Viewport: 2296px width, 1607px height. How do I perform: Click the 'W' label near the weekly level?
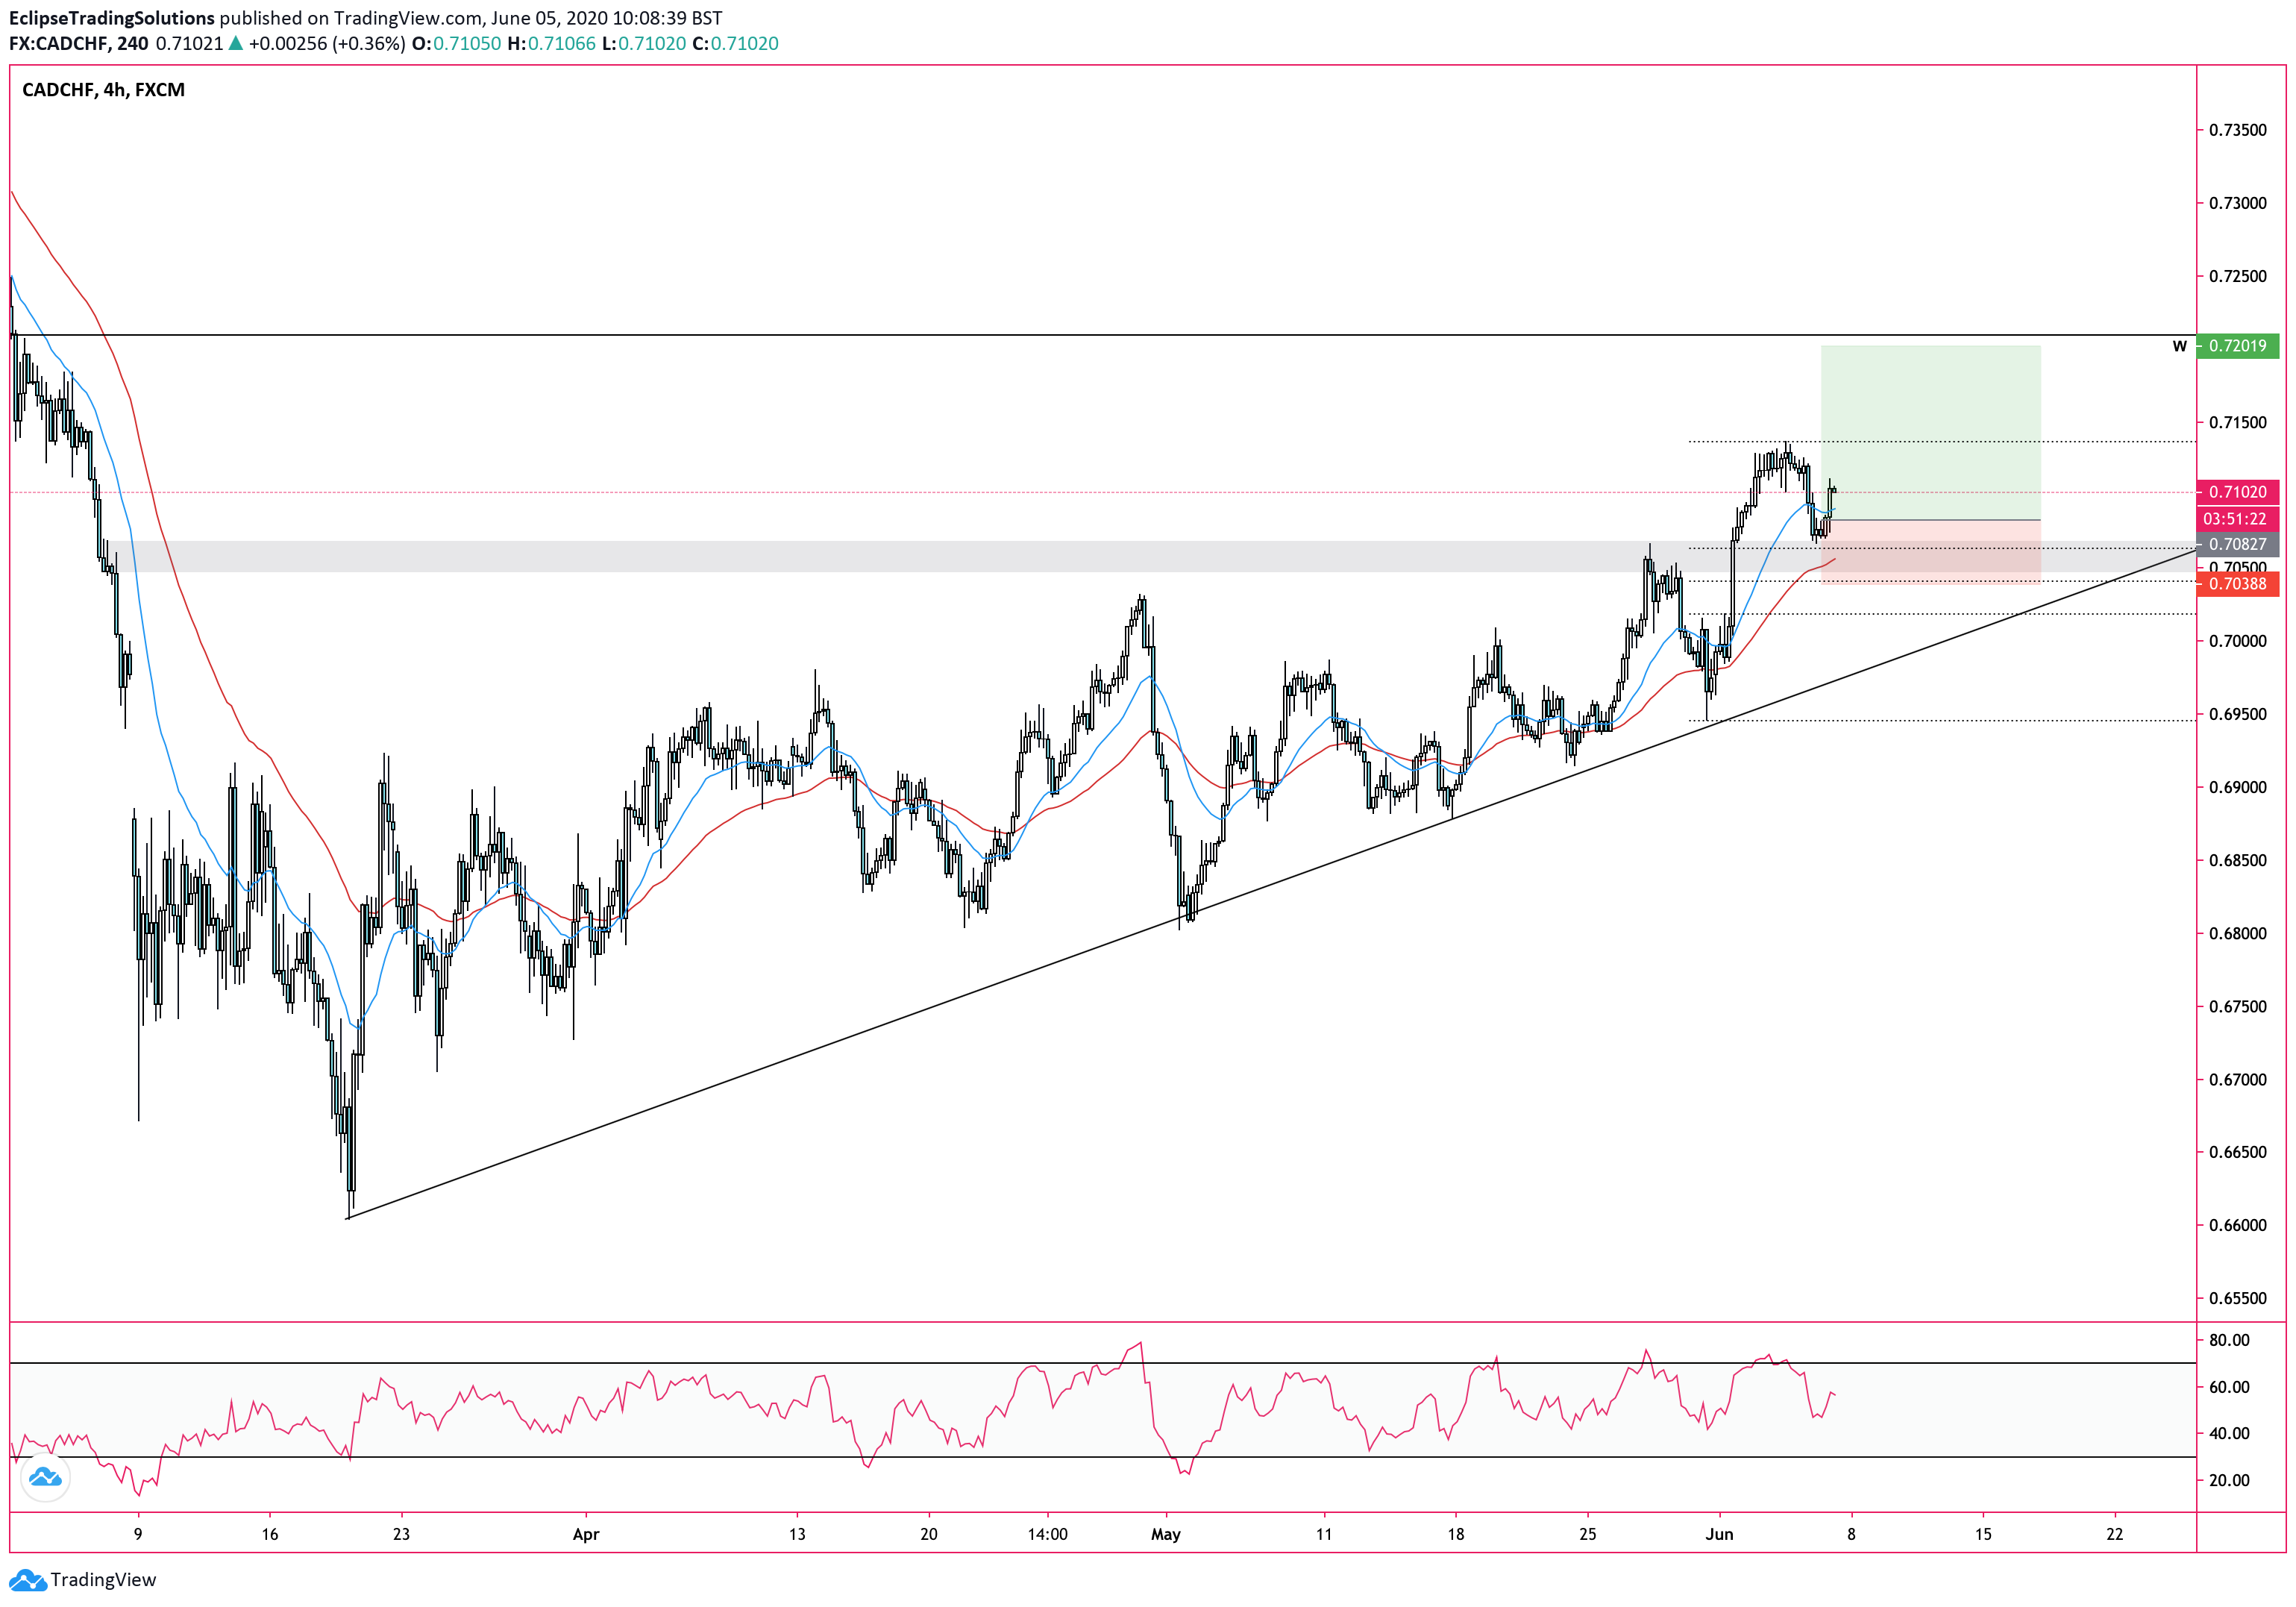[2179, 346]
